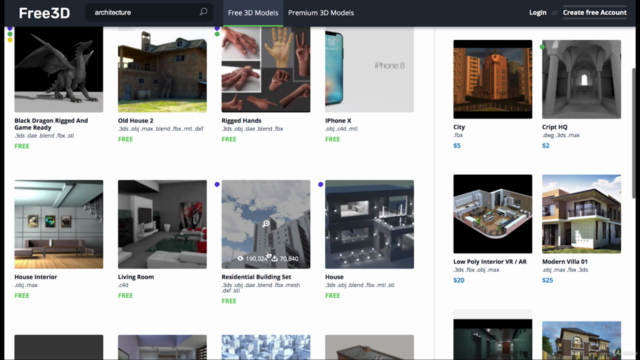Click the $25 price under Modern Villa 01
640x360 pixels.
coord(548,280)
